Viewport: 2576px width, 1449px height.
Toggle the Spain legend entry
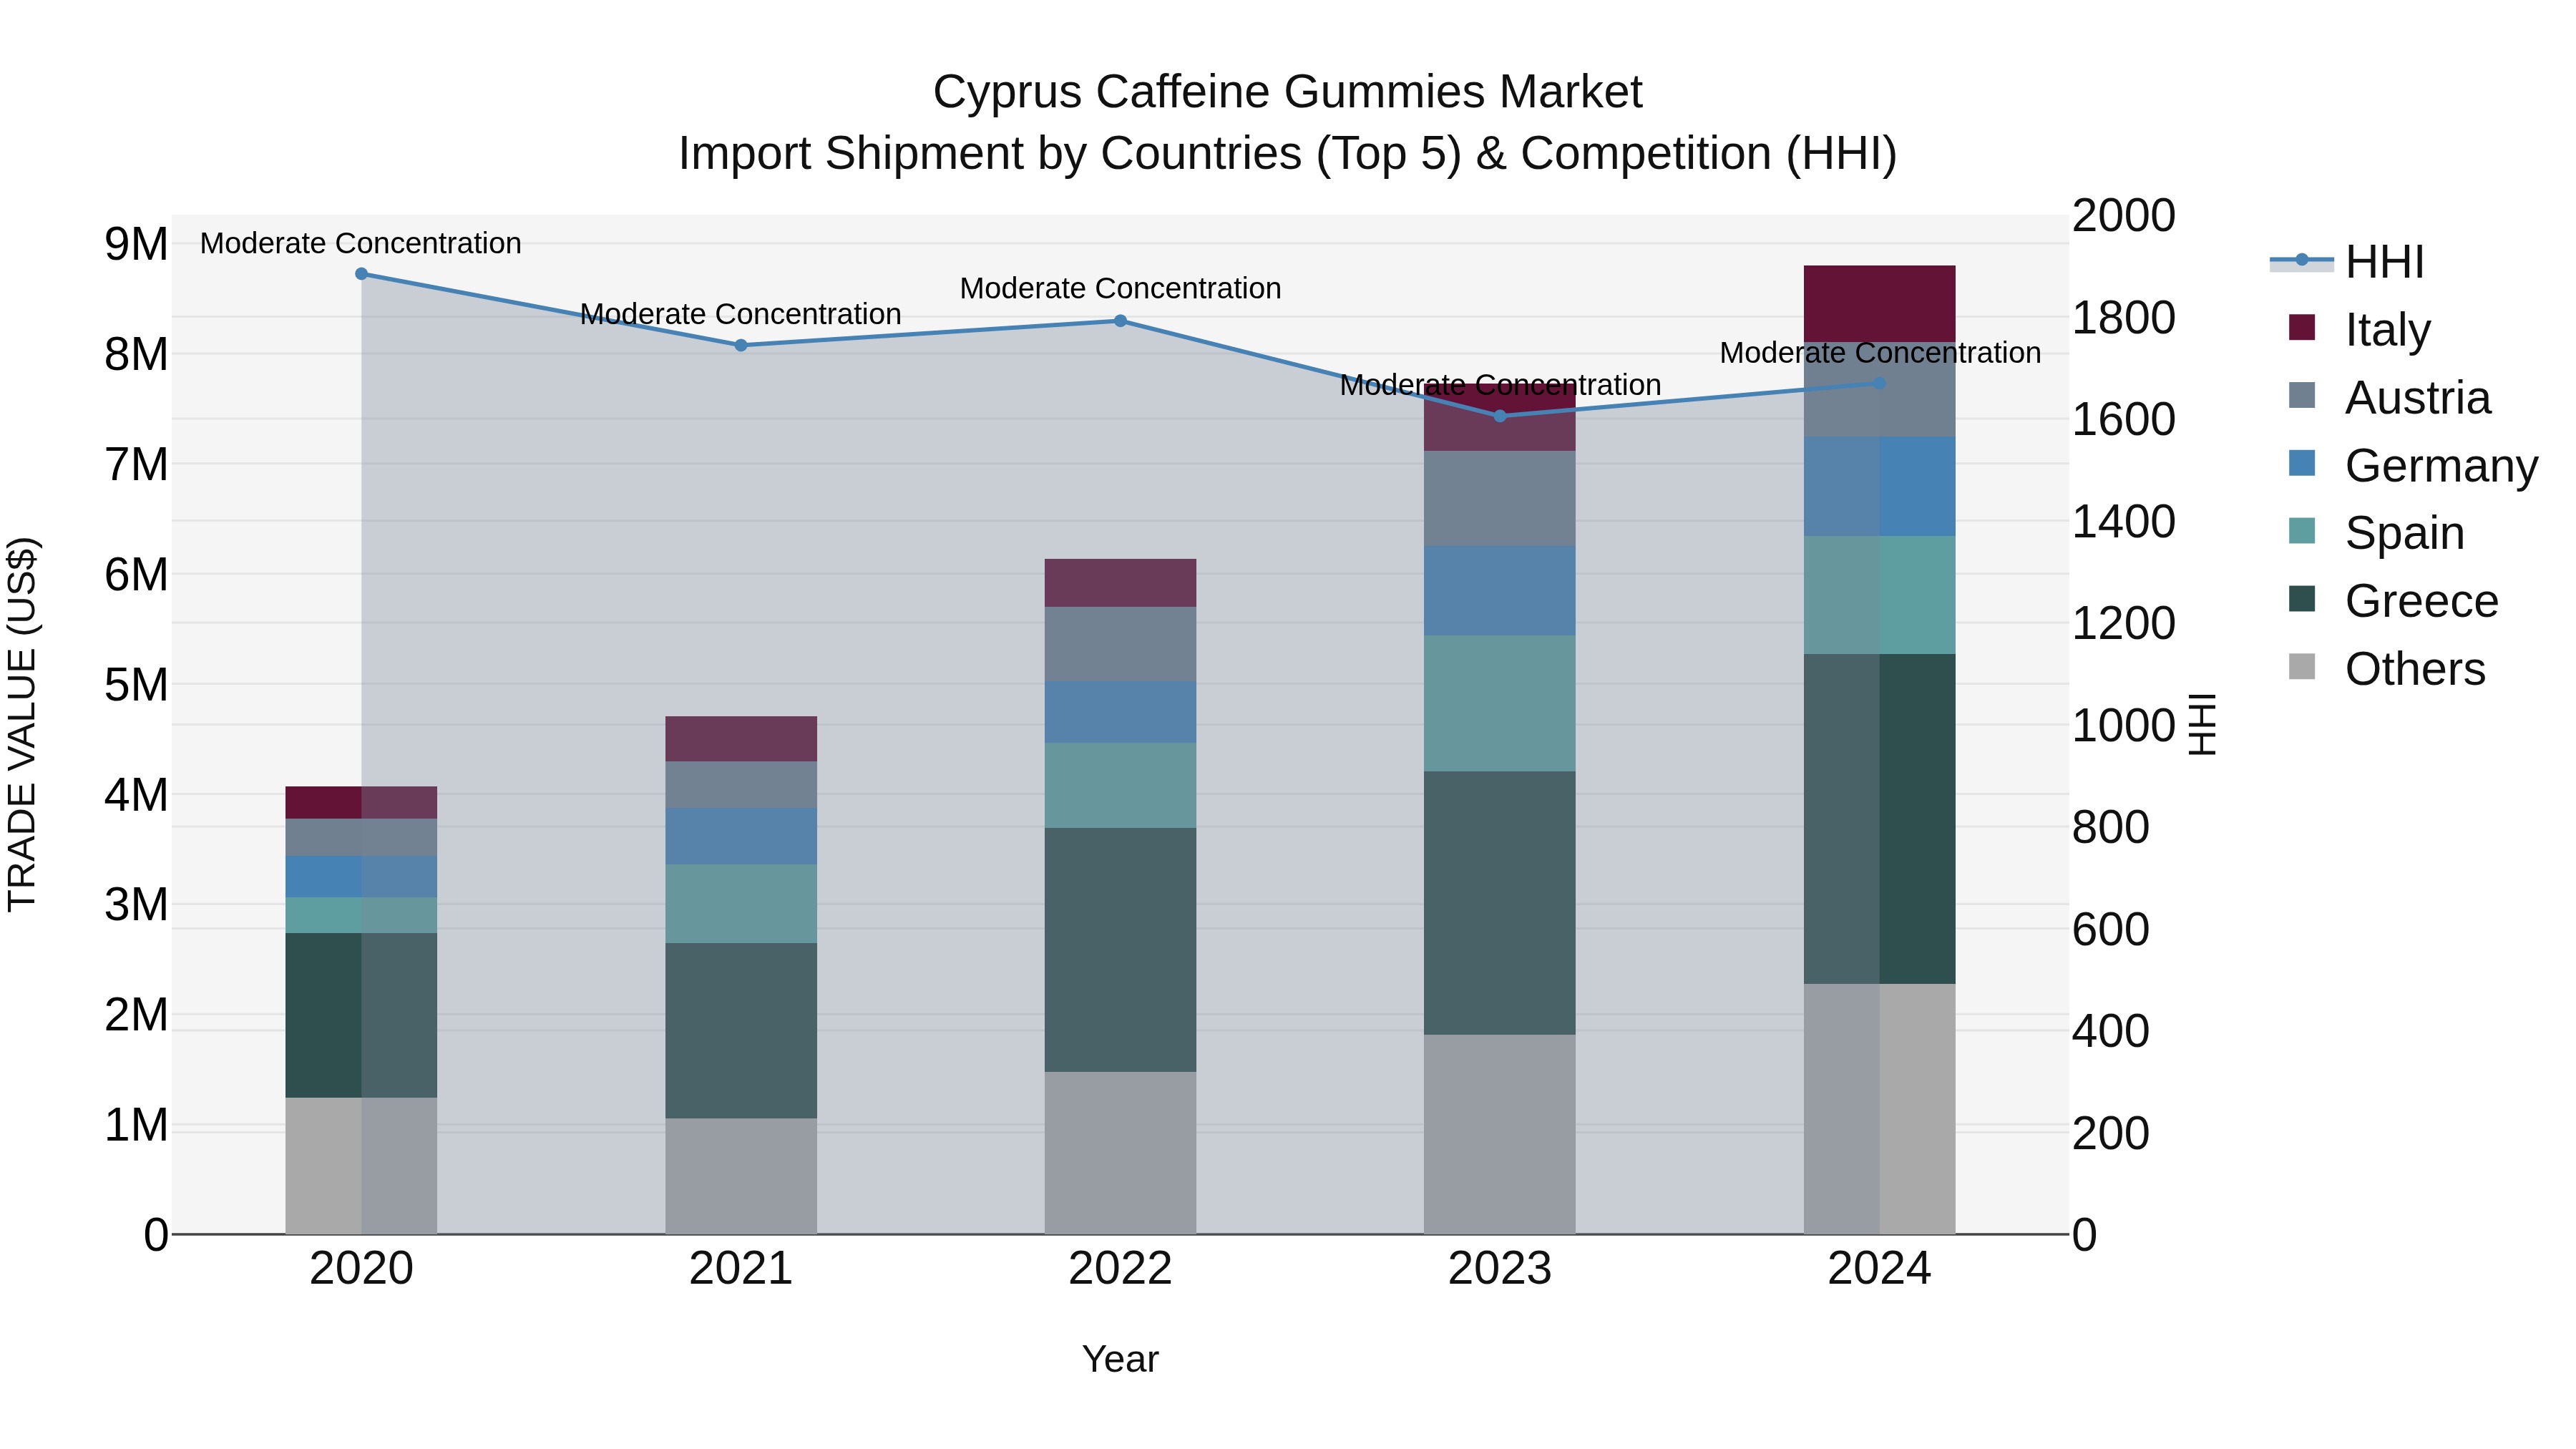click(x=2376, y=532)
